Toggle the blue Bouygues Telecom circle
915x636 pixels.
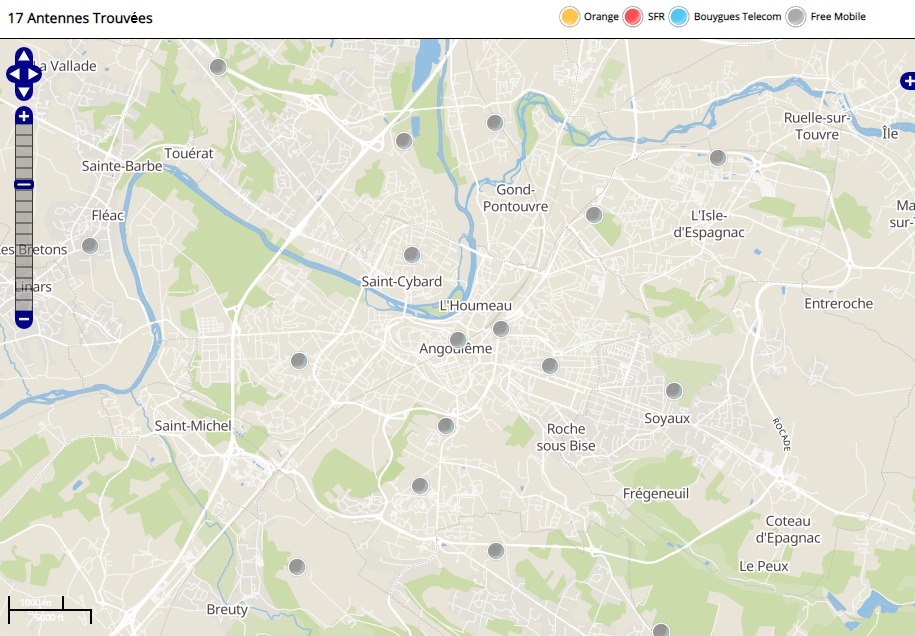(x=679, y=17)
